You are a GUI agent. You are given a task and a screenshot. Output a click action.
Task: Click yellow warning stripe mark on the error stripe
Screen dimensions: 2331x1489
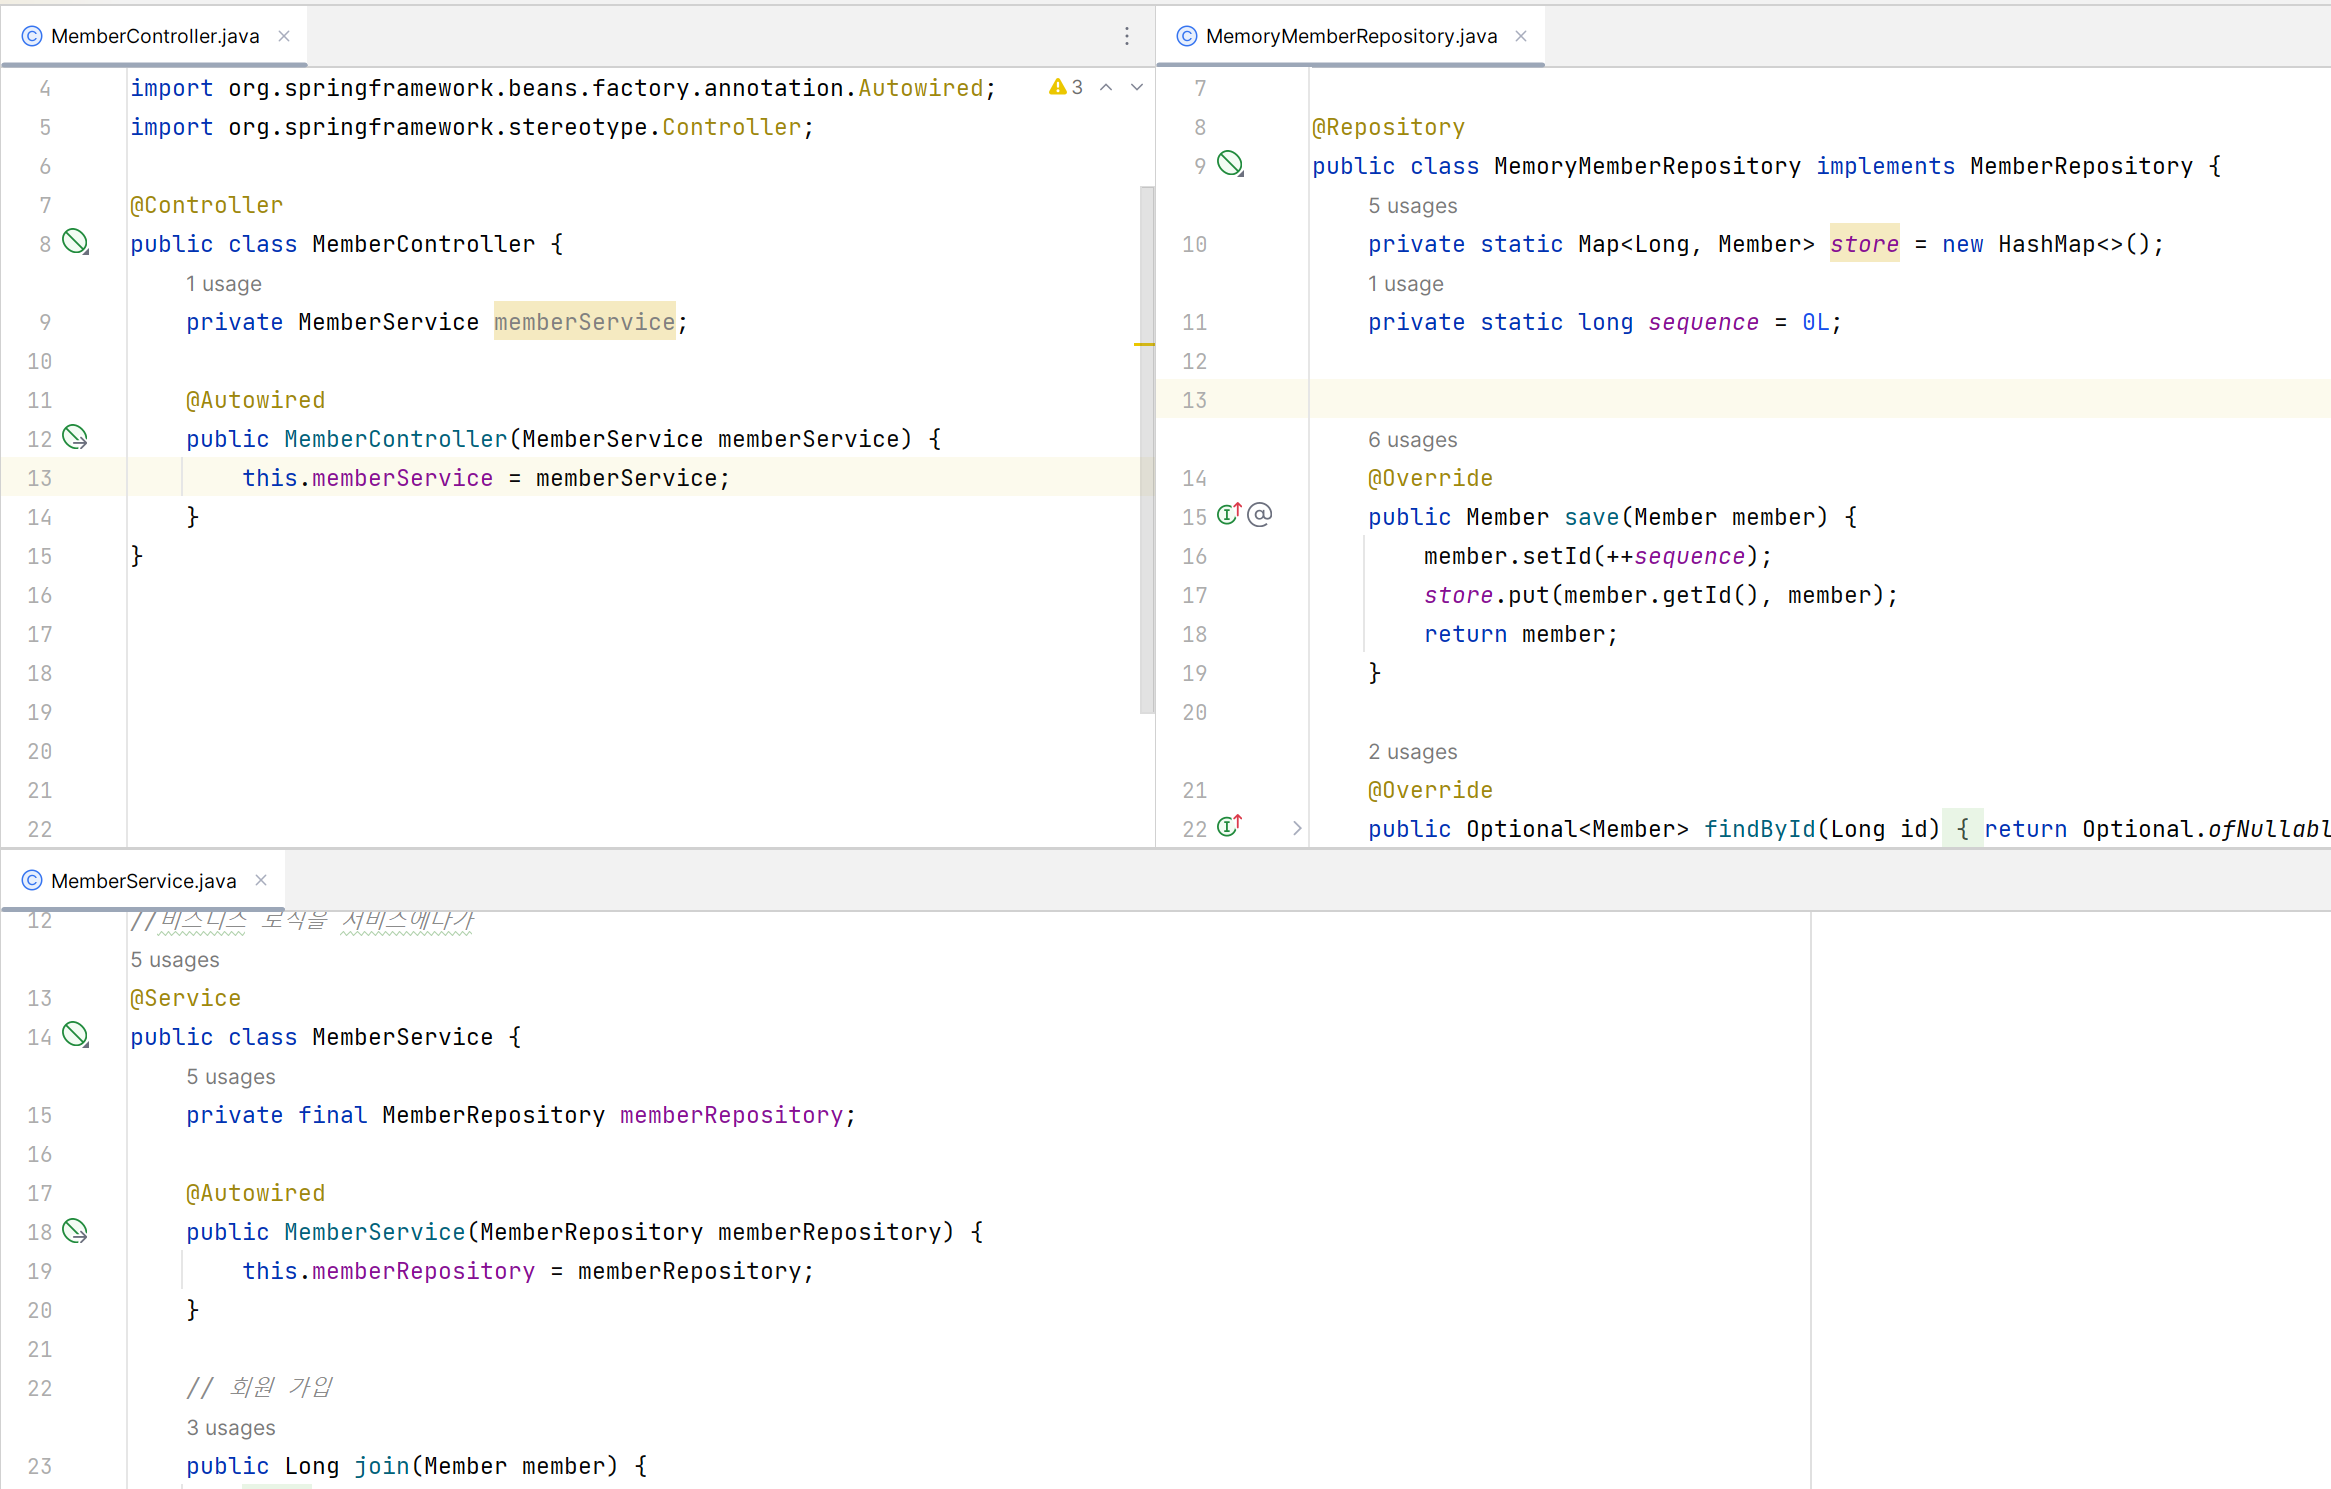click(1144, 344)
